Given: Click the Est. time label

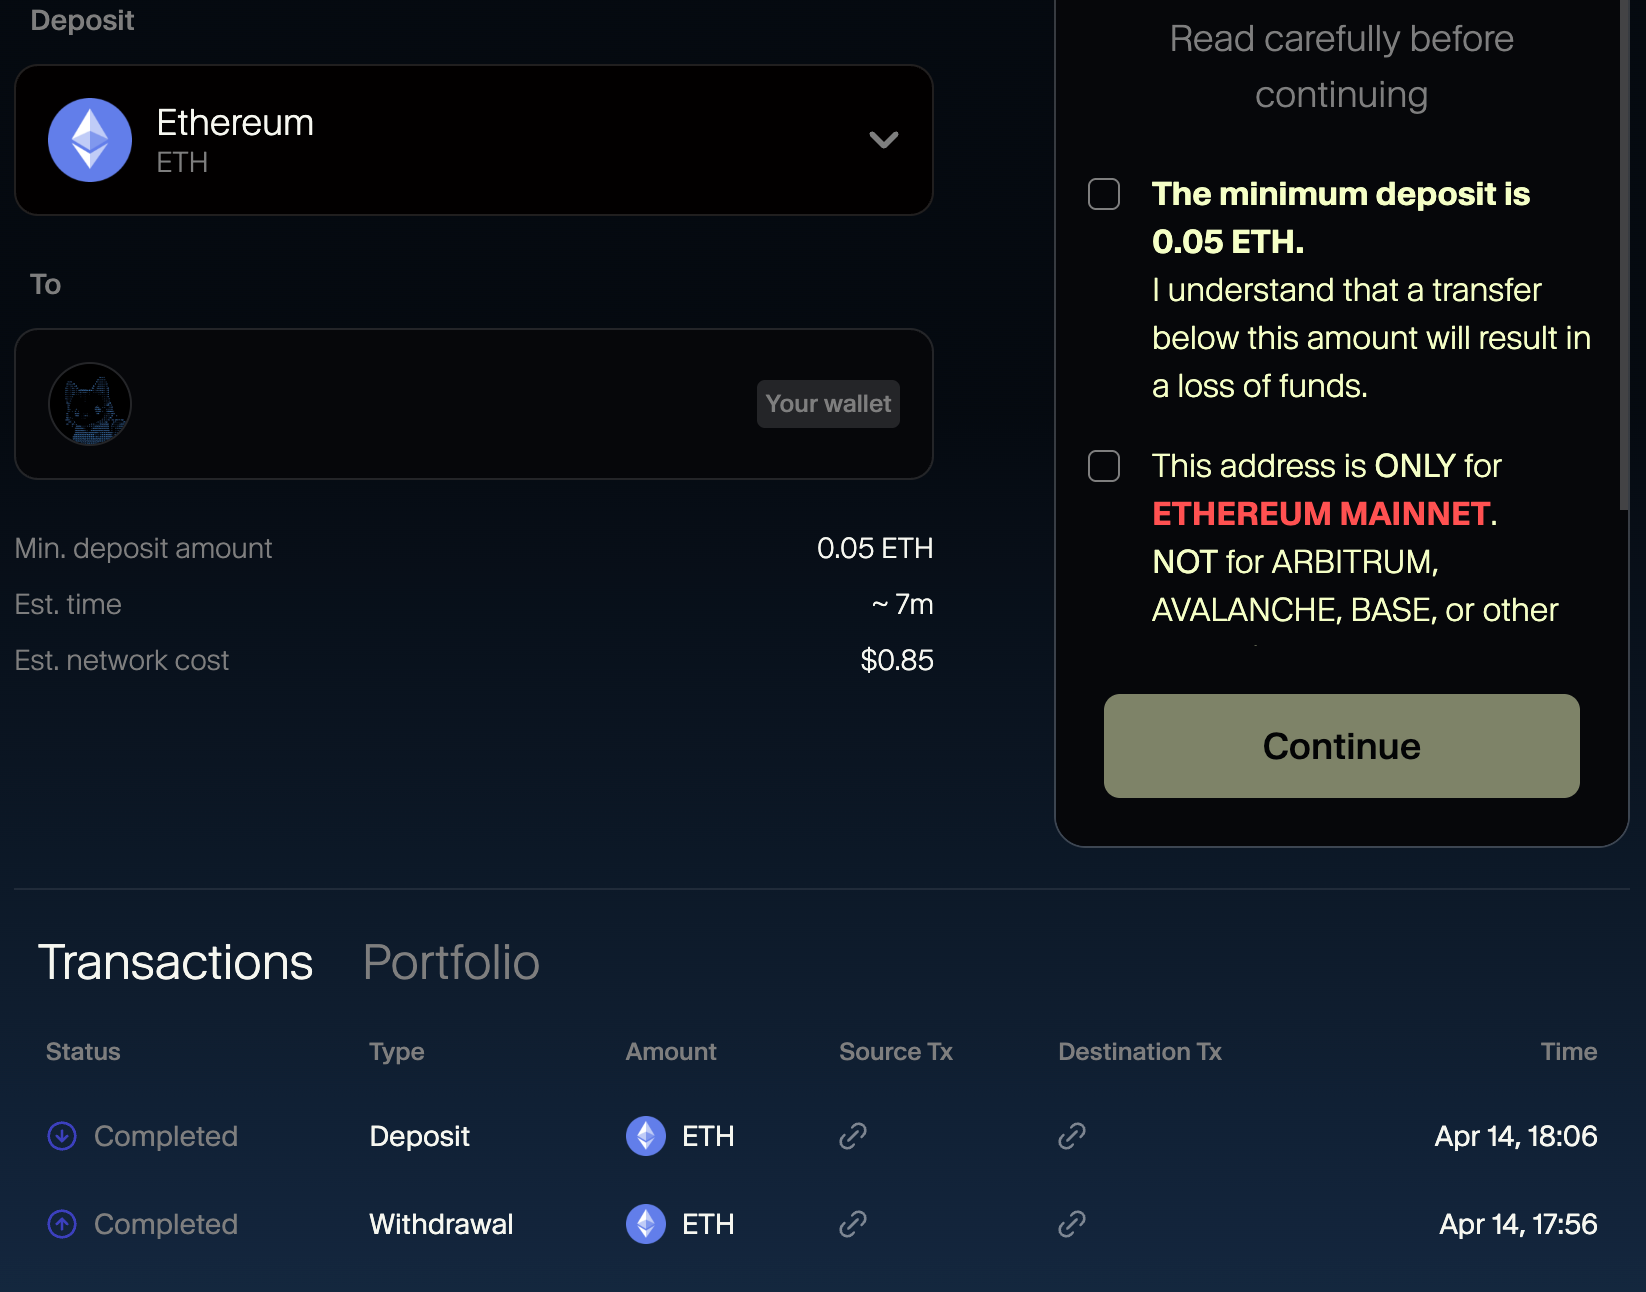Looking at the screenshot, I should [x=68, y=604].
